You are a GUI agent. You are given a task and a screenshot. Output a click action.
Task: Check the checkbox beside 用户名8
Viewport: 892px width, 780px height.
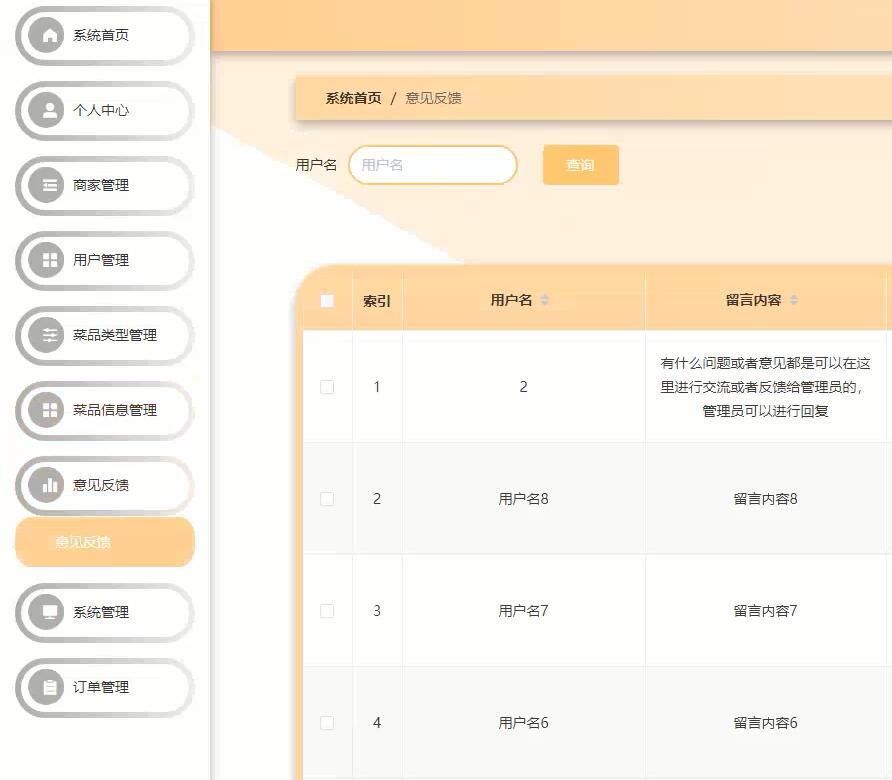(327, 498)
